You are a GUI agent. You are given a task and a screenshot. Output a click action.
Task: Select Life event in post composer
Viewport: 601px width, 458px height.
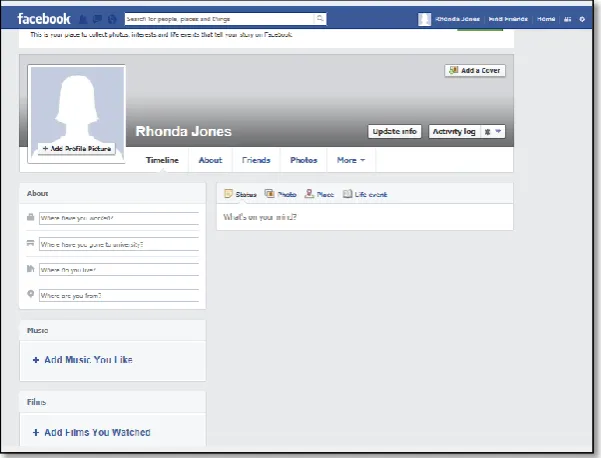[365, 194]
